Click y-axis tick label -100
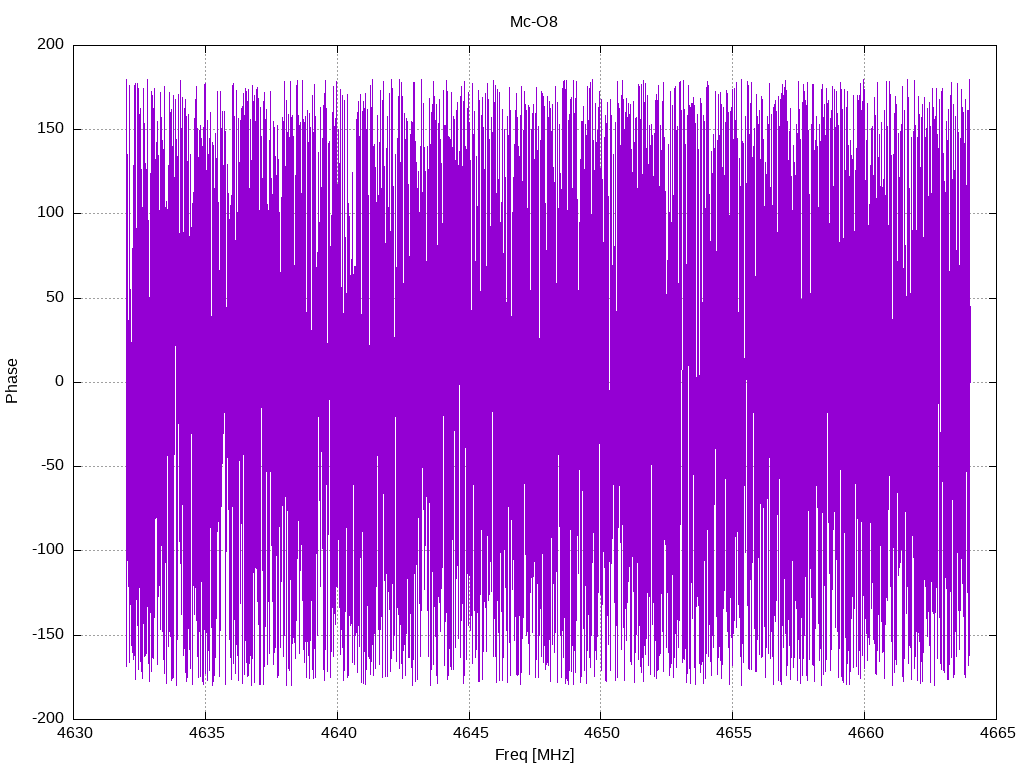This screenshot has width=1024, height=768. click(48, 550)
